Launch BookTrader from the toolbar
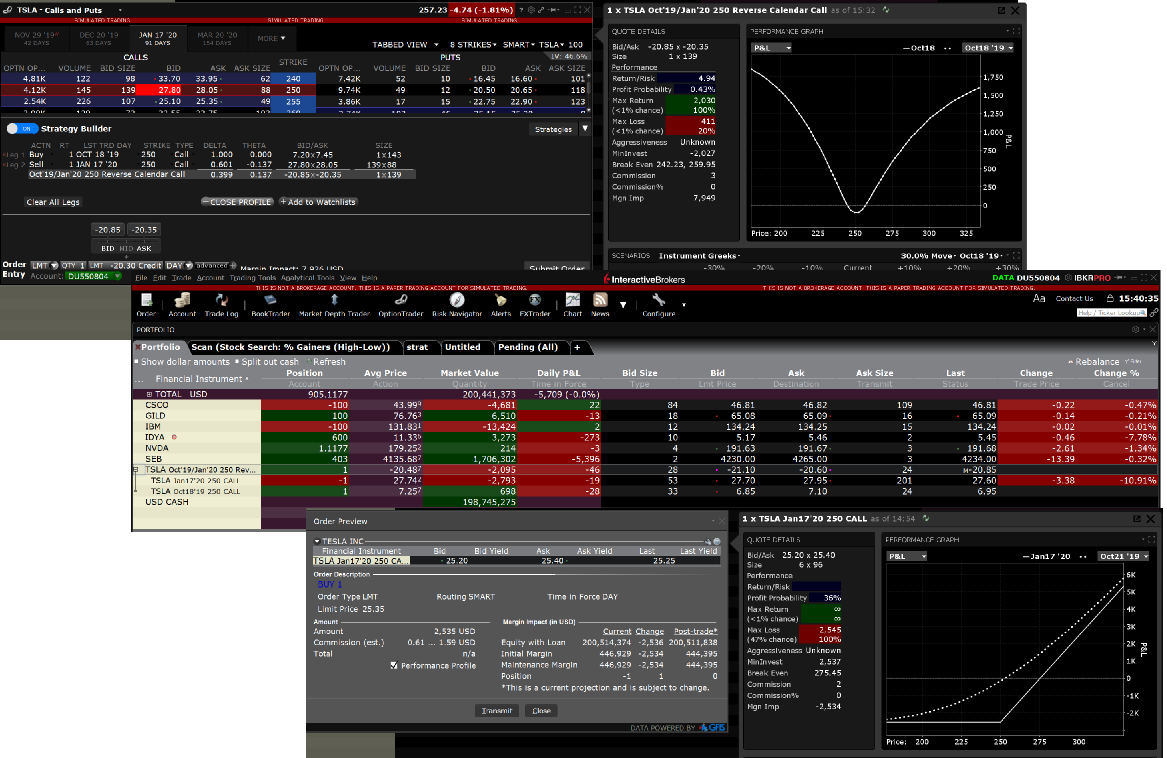This screenshot has width=1167, height=758. [270, 304]
